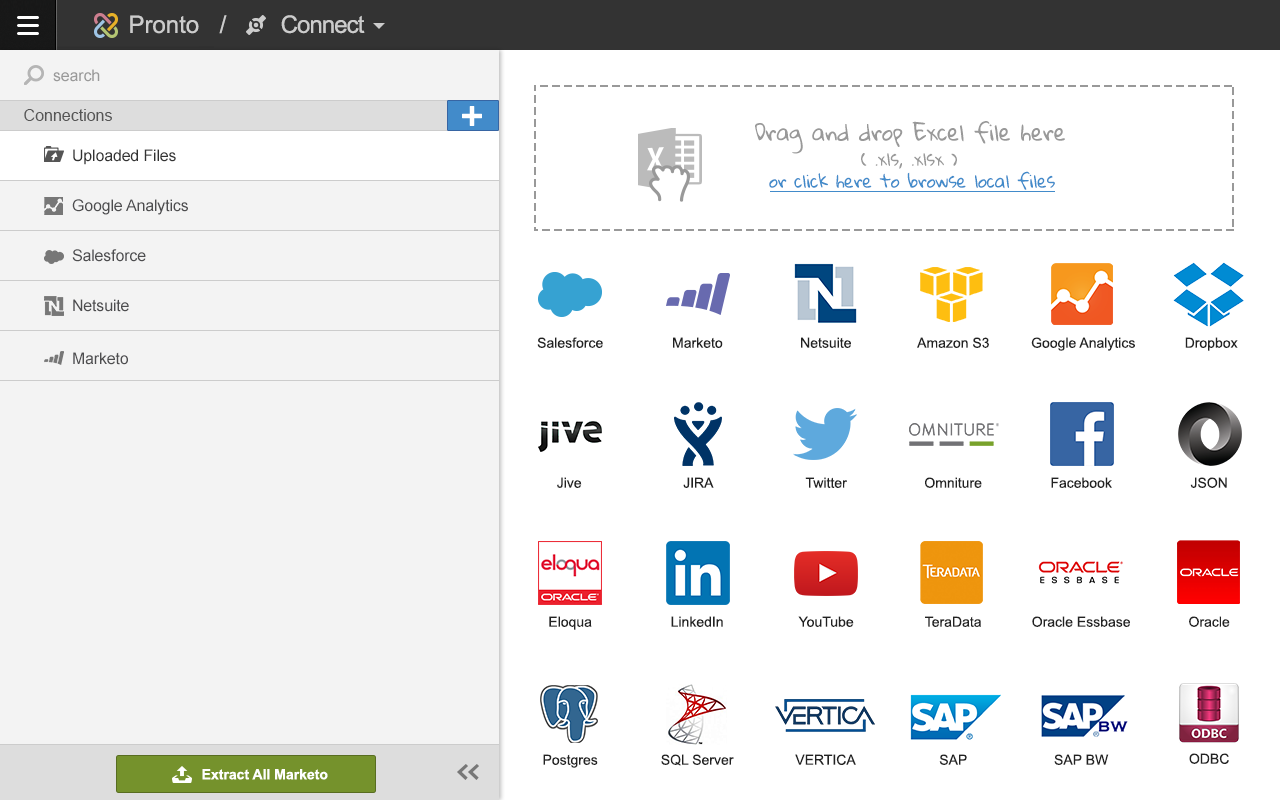This screenshot has height=800, width=1280.
Task: Add a new connection with plus button
Action: tap(472, 115)
